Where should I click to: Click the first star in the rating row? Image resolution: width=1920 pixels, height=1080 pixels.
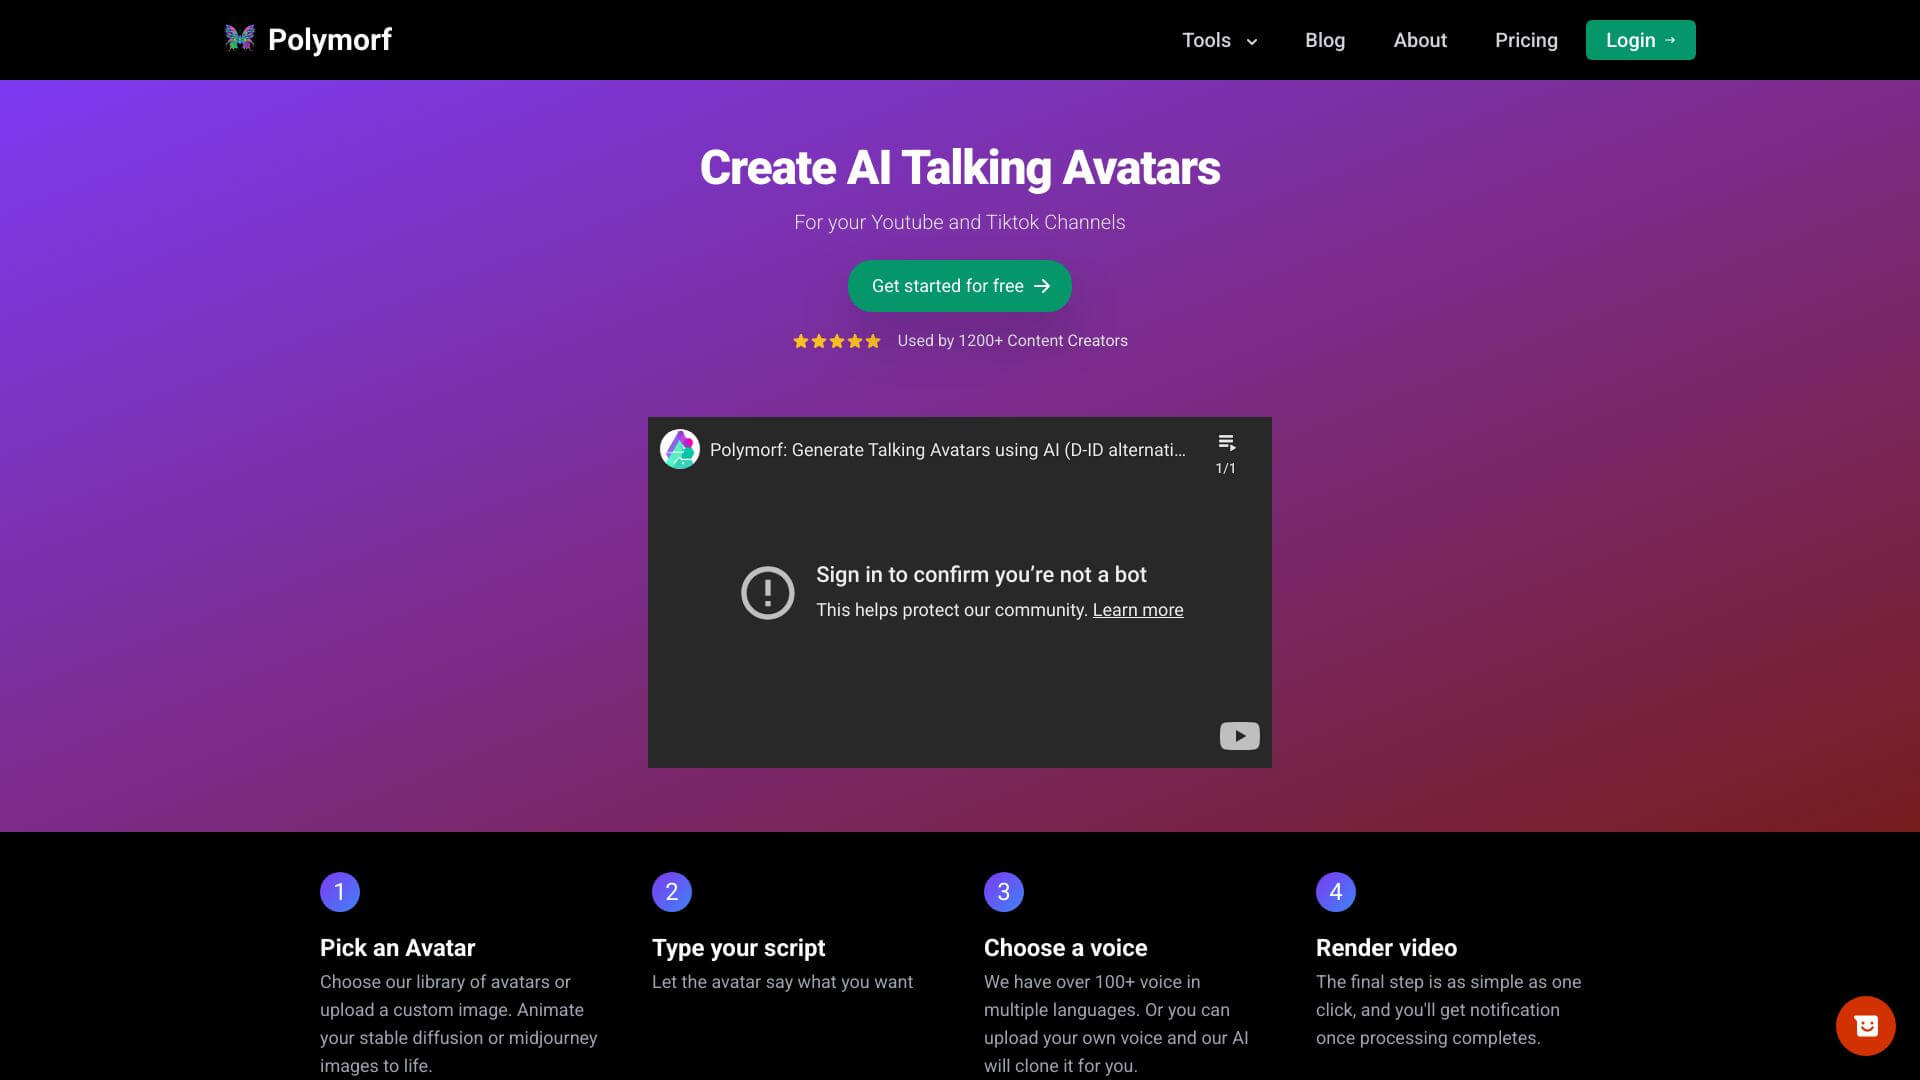click(x=800, y=340)
